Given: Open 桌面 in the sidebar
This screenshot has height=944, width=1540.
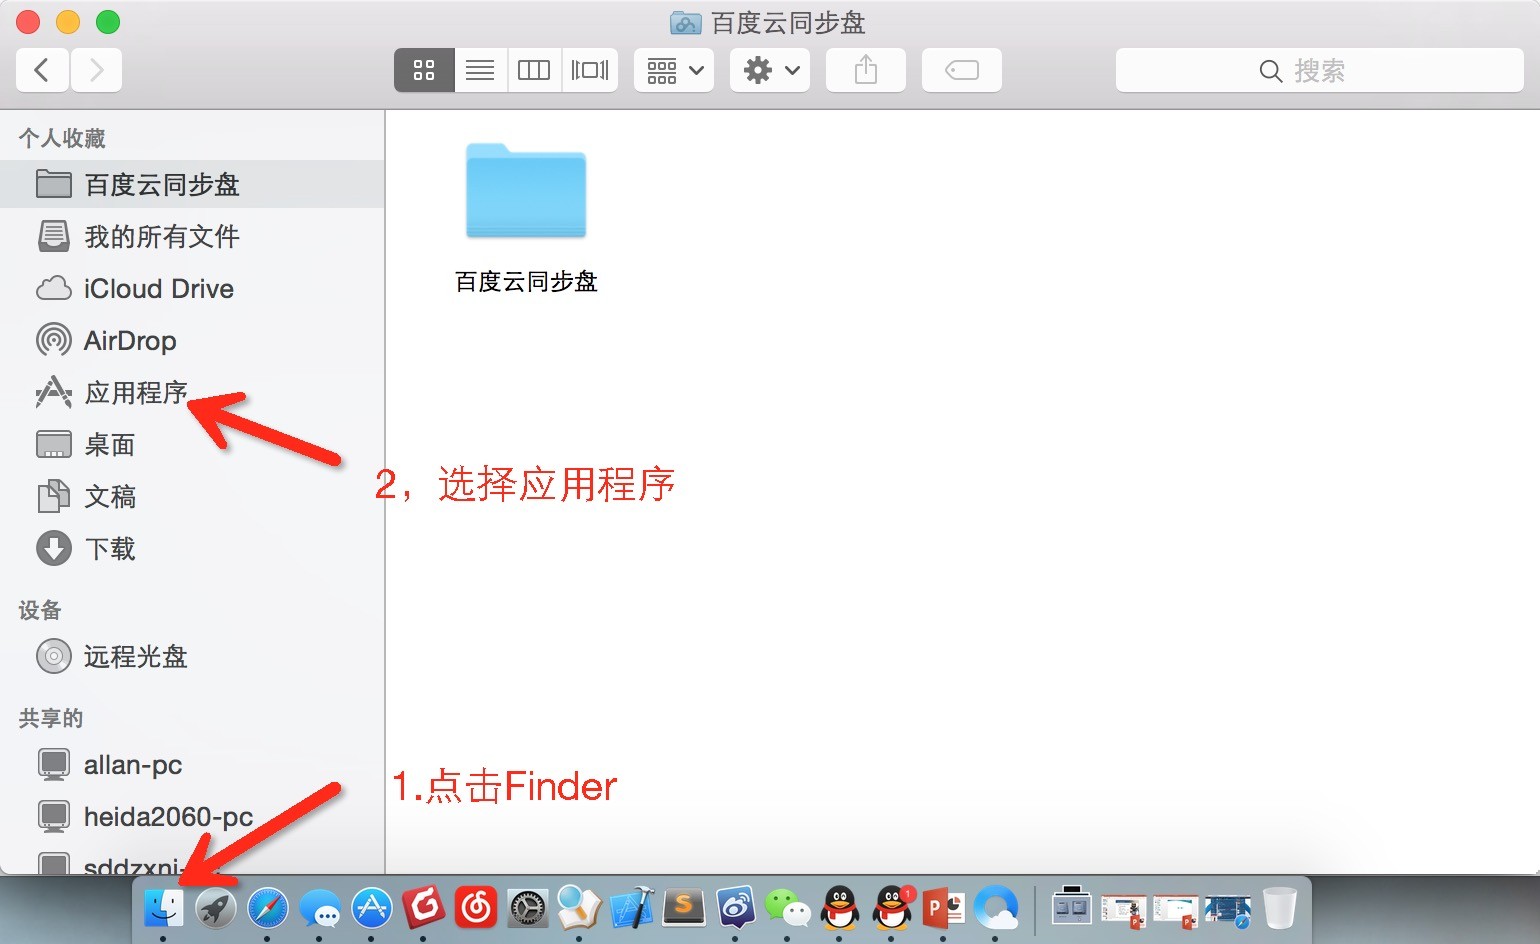Looking at the screenshot, I should point(192,444).
